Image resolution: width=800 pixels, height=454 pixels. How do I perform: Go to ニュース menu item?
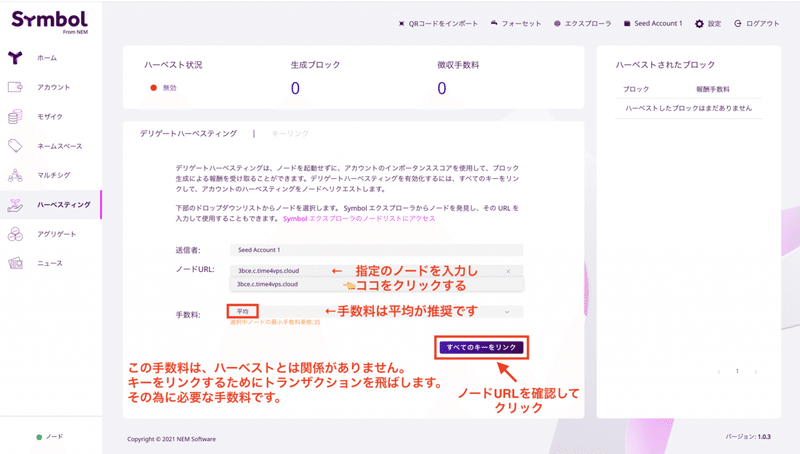click(x=50, y=263)
